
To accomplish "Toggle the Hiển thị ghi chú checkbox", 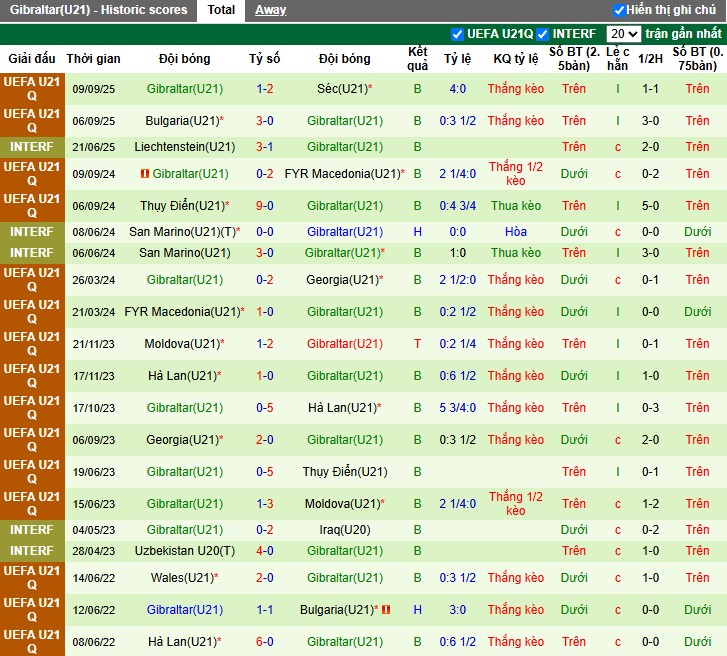I will coord(619,10).
